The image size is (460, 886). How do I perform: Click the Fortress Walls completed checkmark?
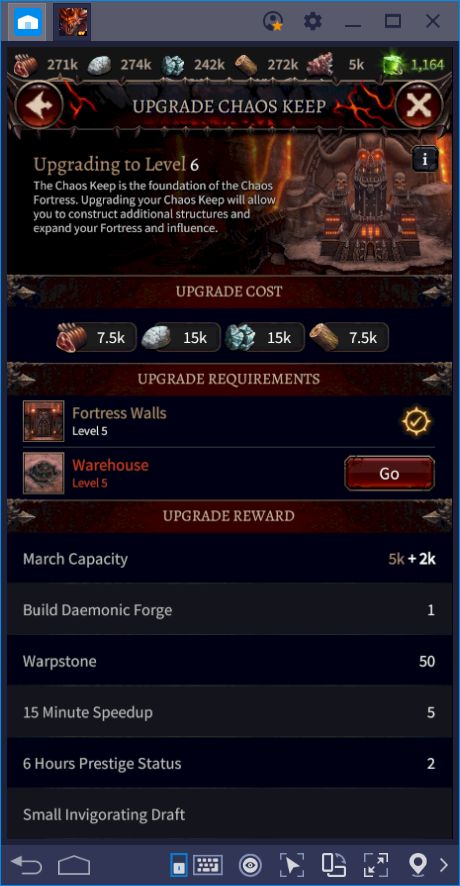pyautogui.click(x=416, y=421)
